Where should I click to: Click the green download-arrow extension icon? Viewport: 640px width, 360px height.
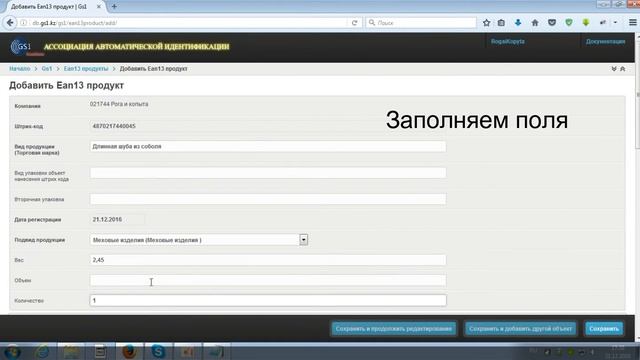(x=586, y=23)
